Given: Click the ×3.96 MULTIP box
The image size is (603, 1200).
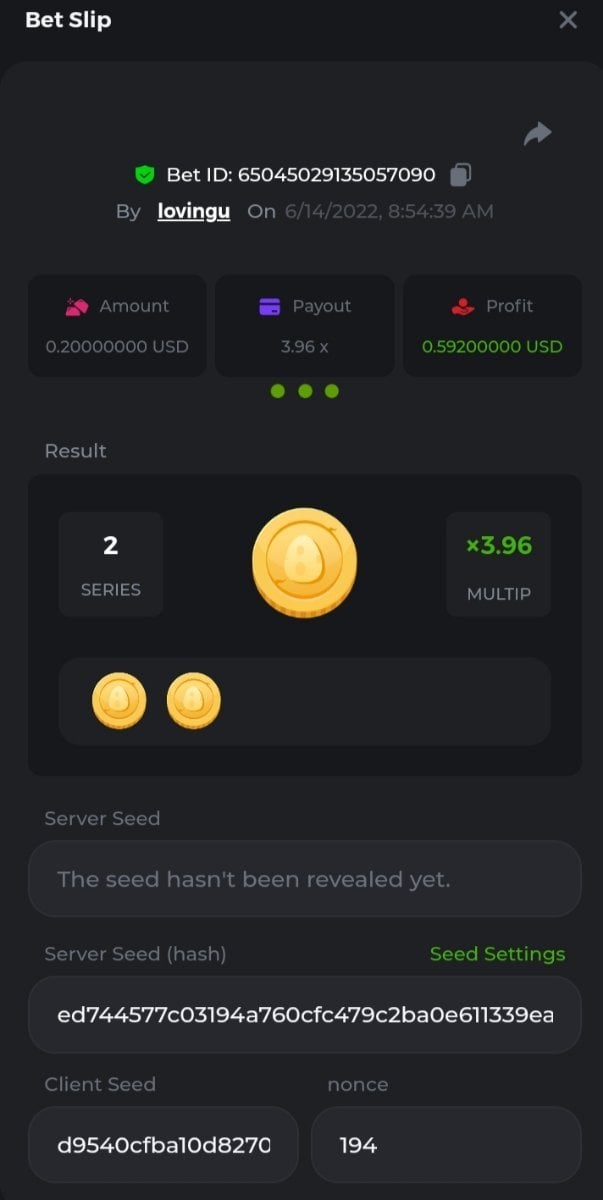Looking at the screenshot, I should pyautogui.click(x=498, y=564).
